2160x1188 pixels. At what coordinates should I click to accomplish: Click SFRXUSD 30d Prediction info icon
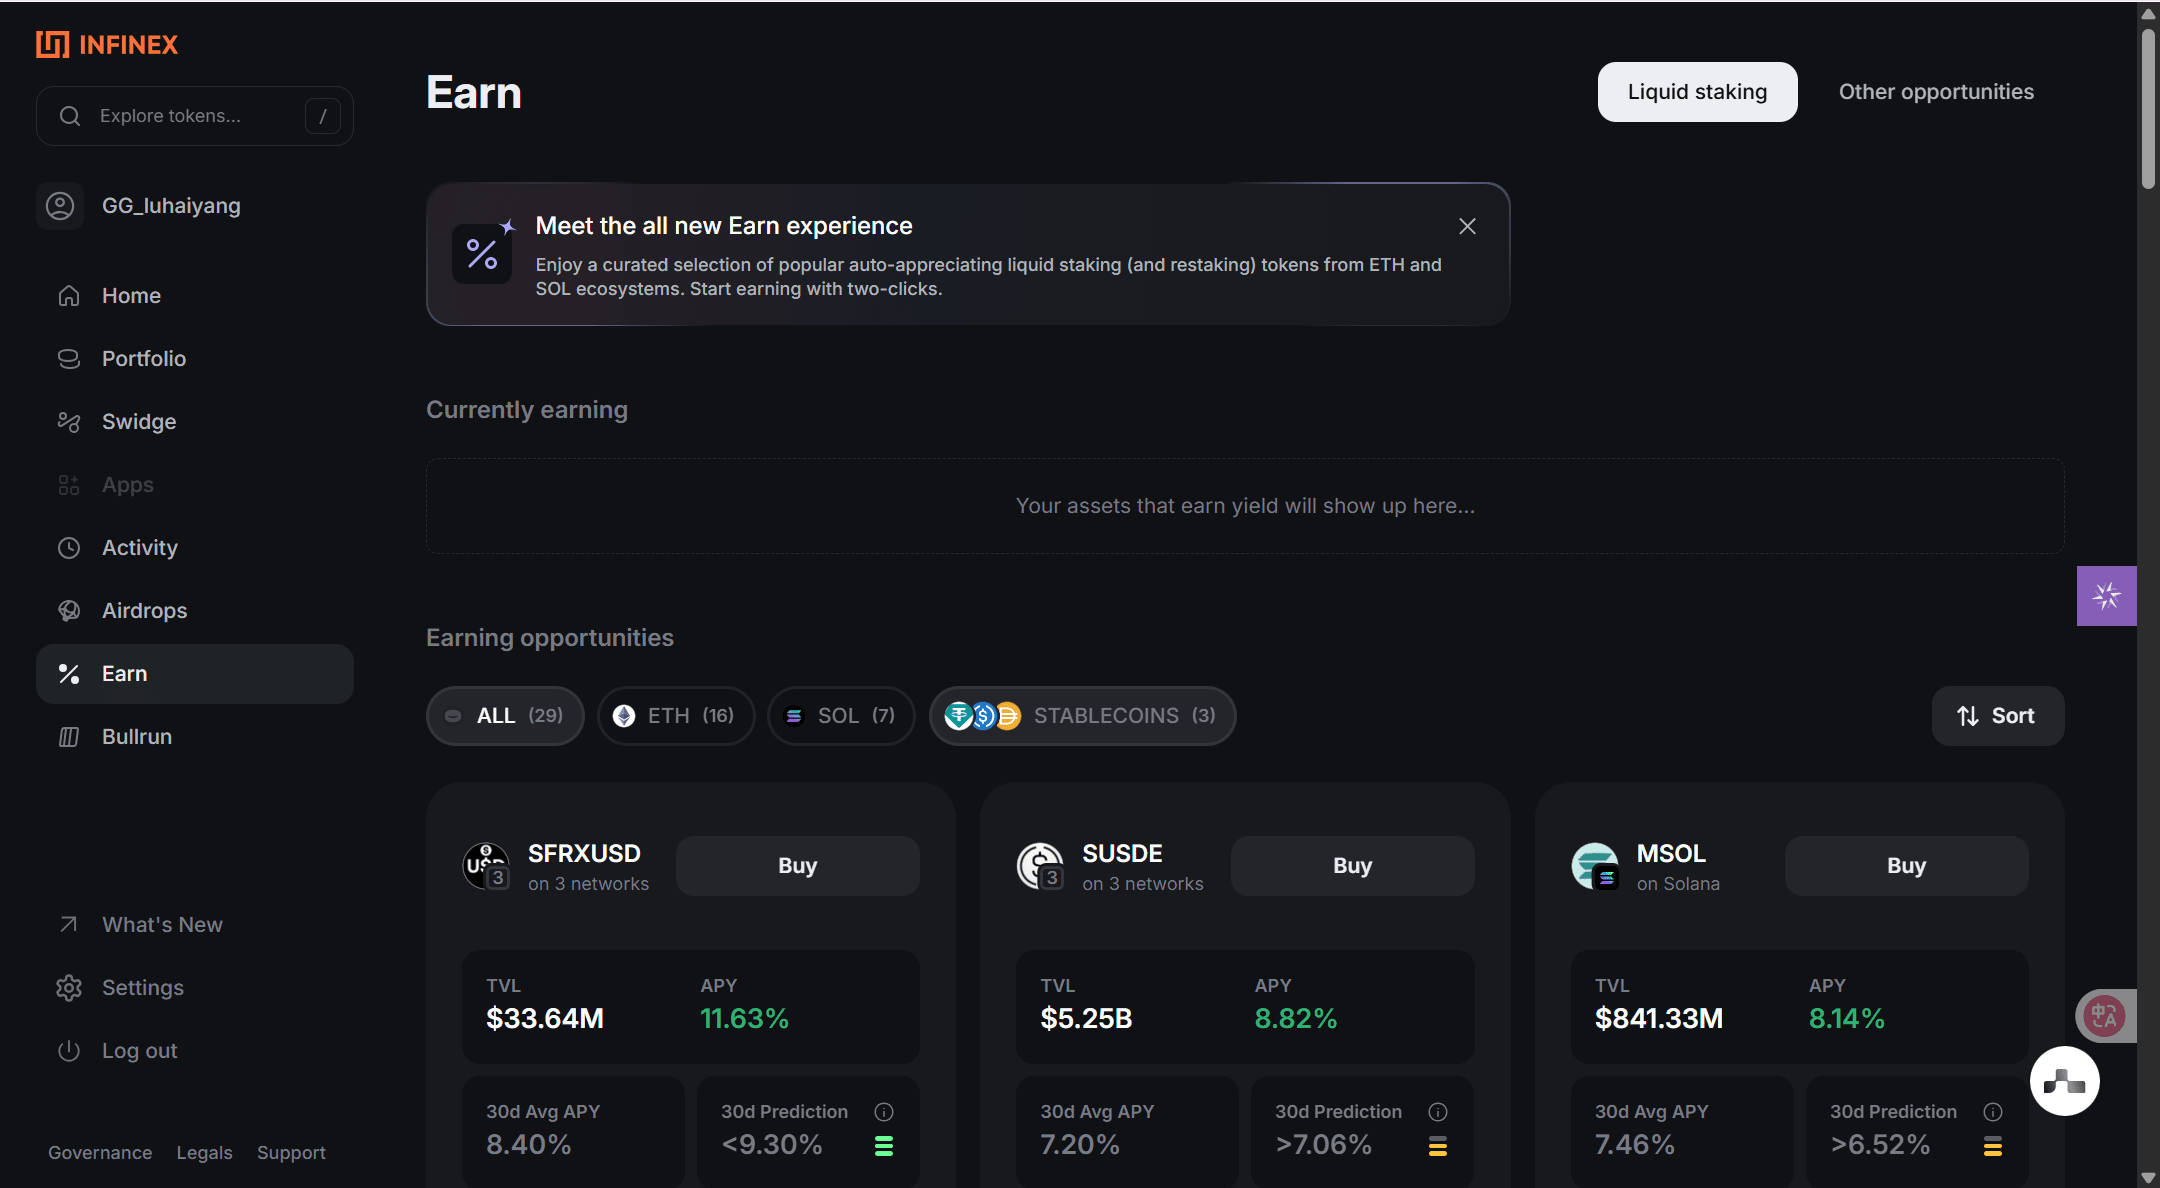[884, 1112]
